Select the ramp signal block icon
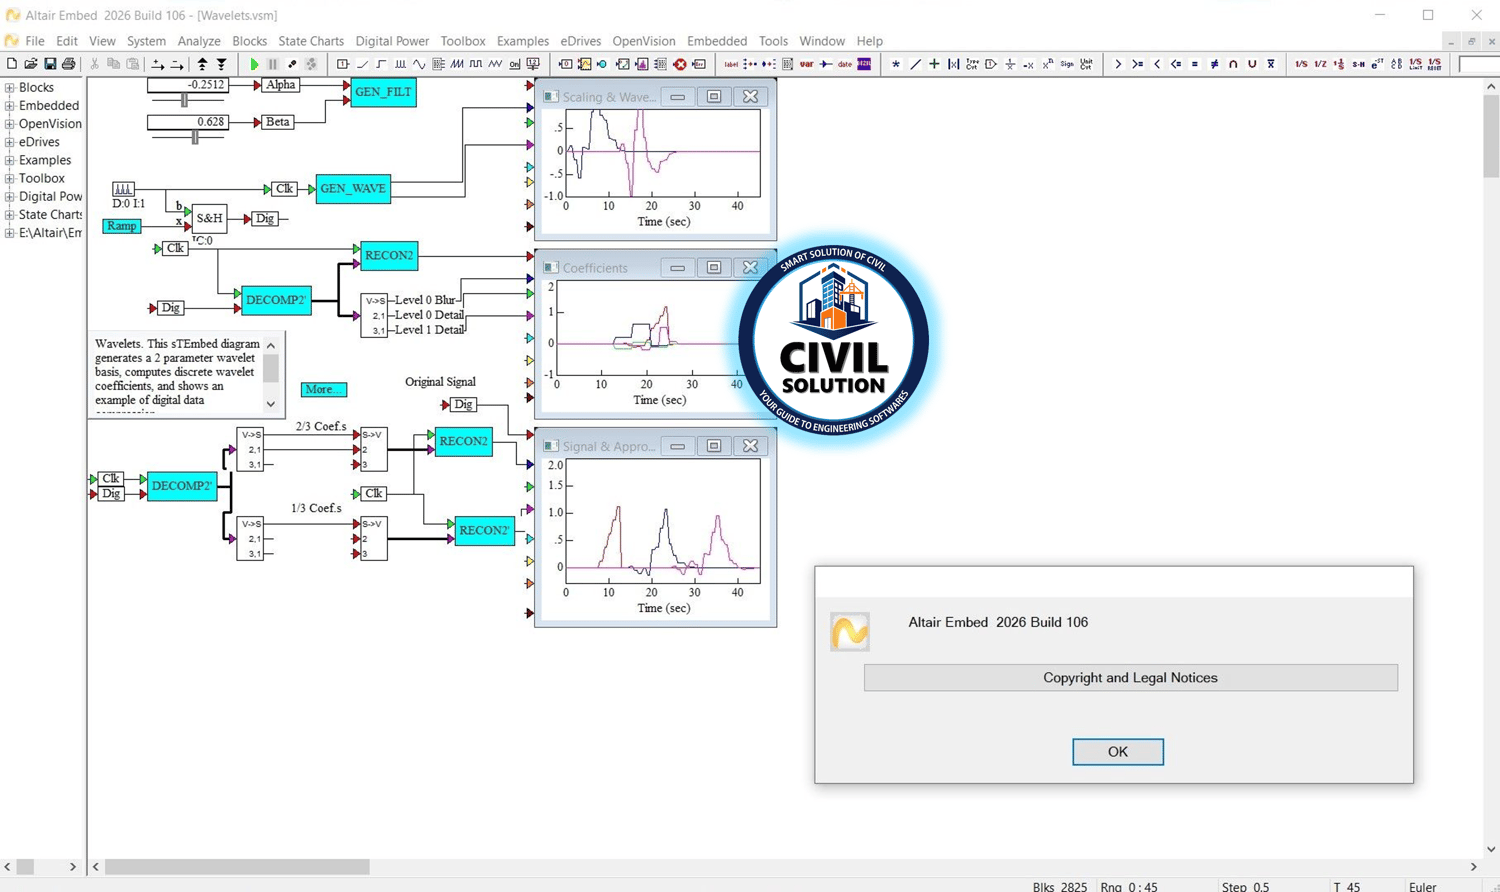Viewport: 1500px width, 892px height. 362,64
